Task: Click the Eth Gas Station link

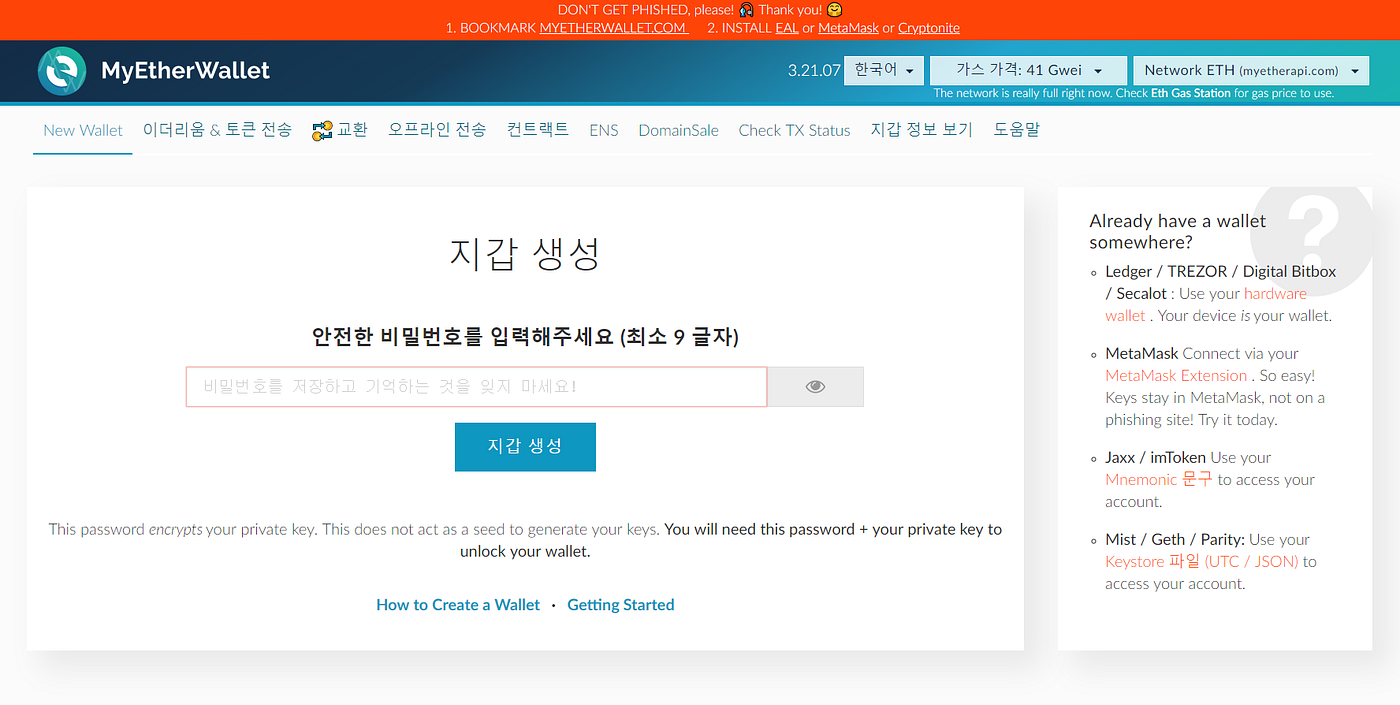Action: (1191, 93)
